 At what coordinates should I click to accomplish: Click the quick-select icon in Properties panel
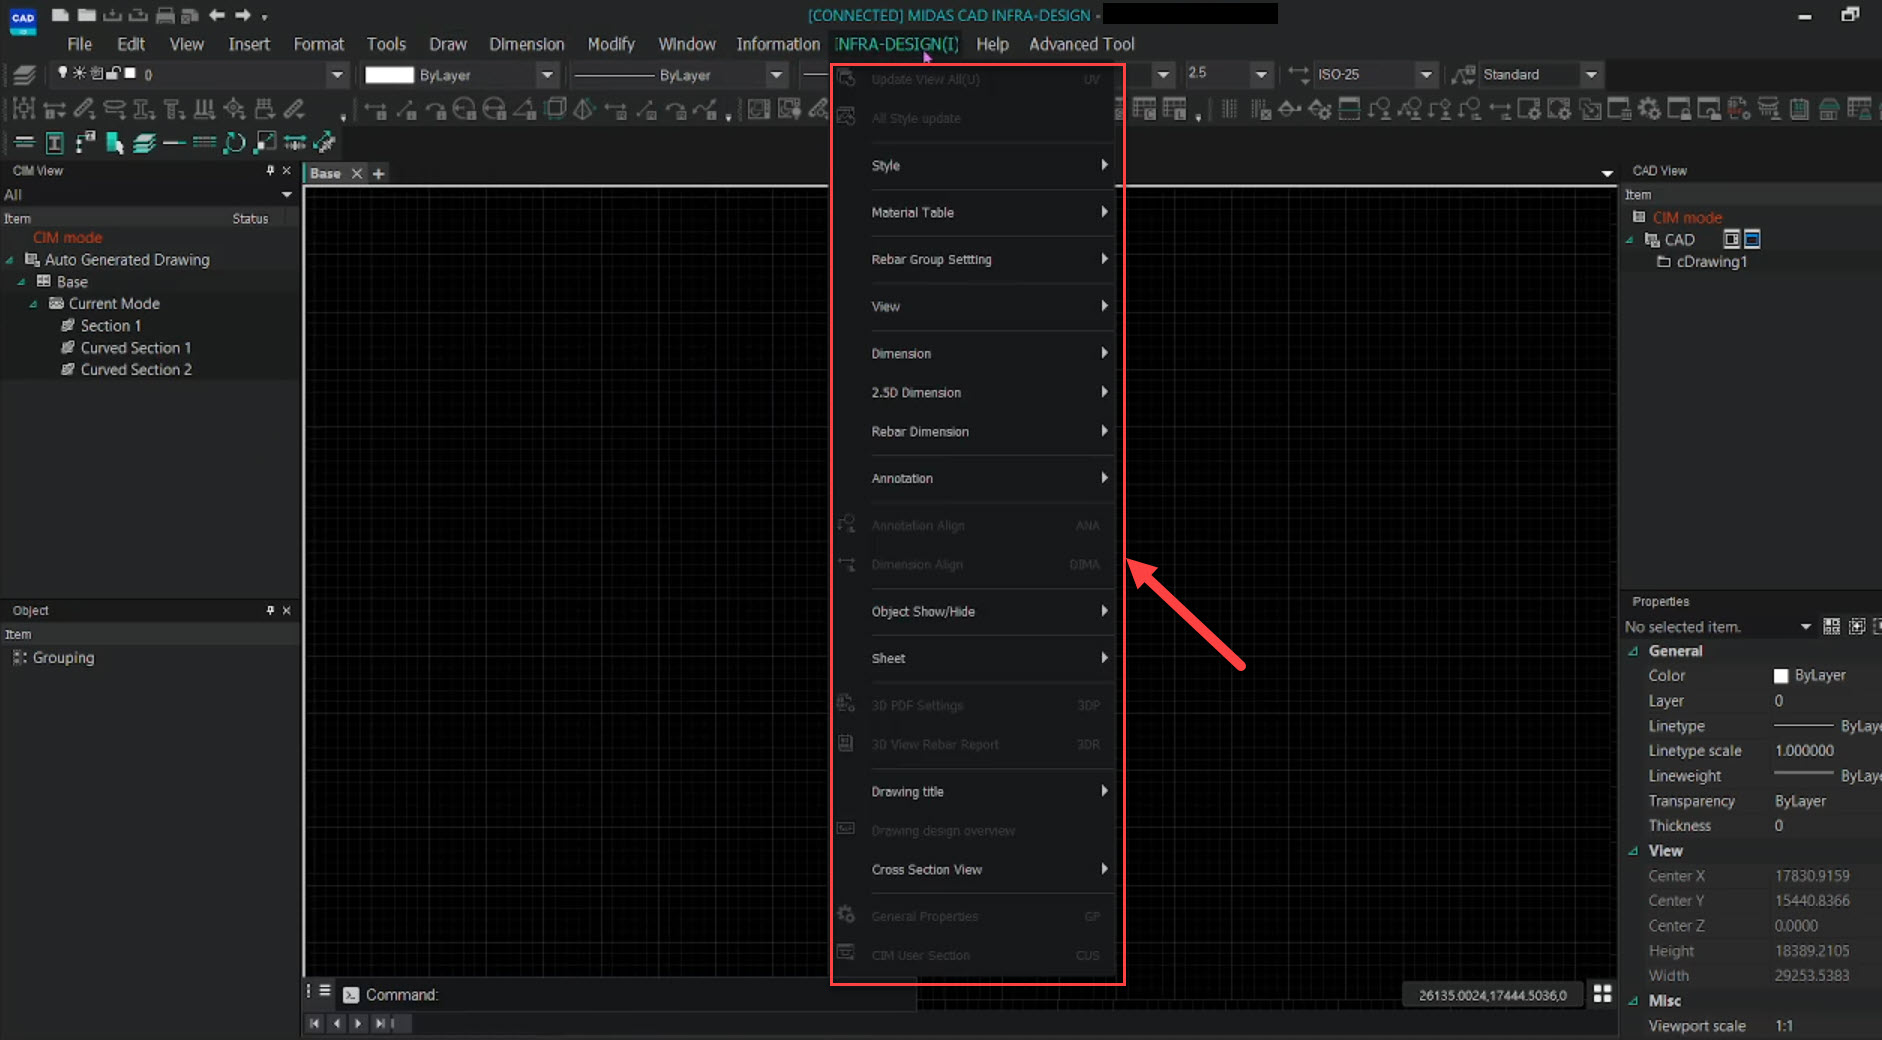[x=1831, y=626]
